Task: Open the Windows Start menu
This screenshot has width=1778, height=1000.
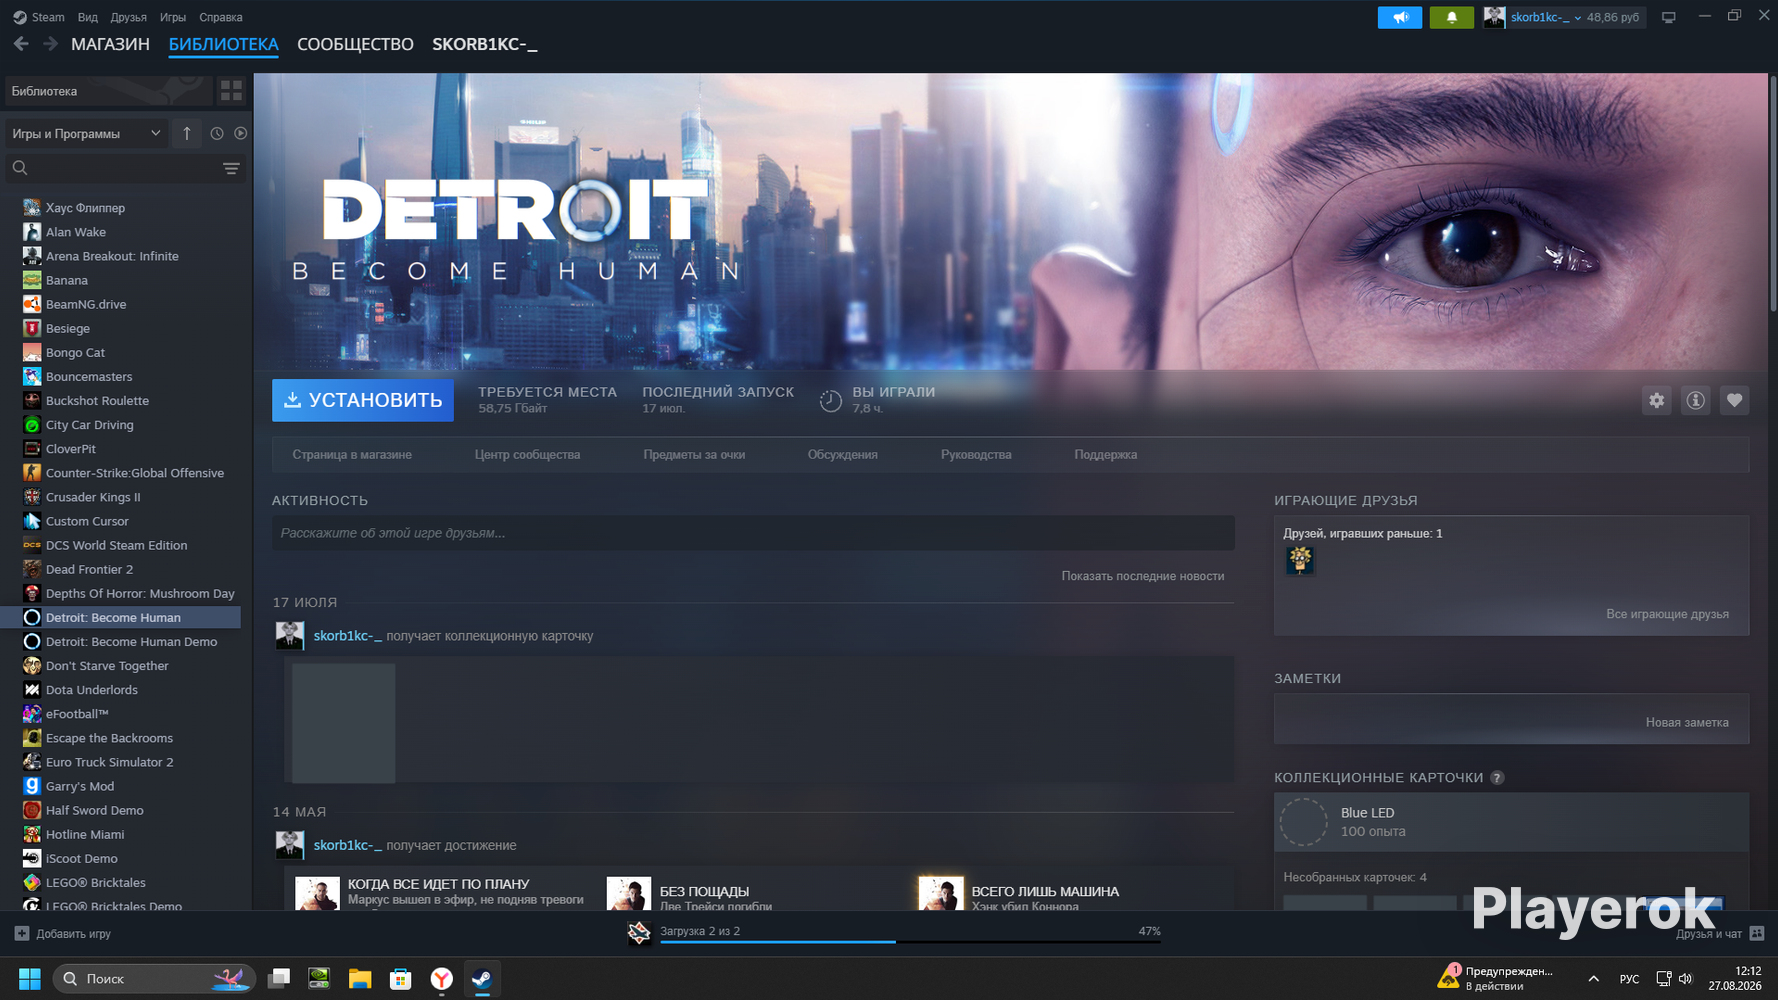Action: click(x=30, y=979)
